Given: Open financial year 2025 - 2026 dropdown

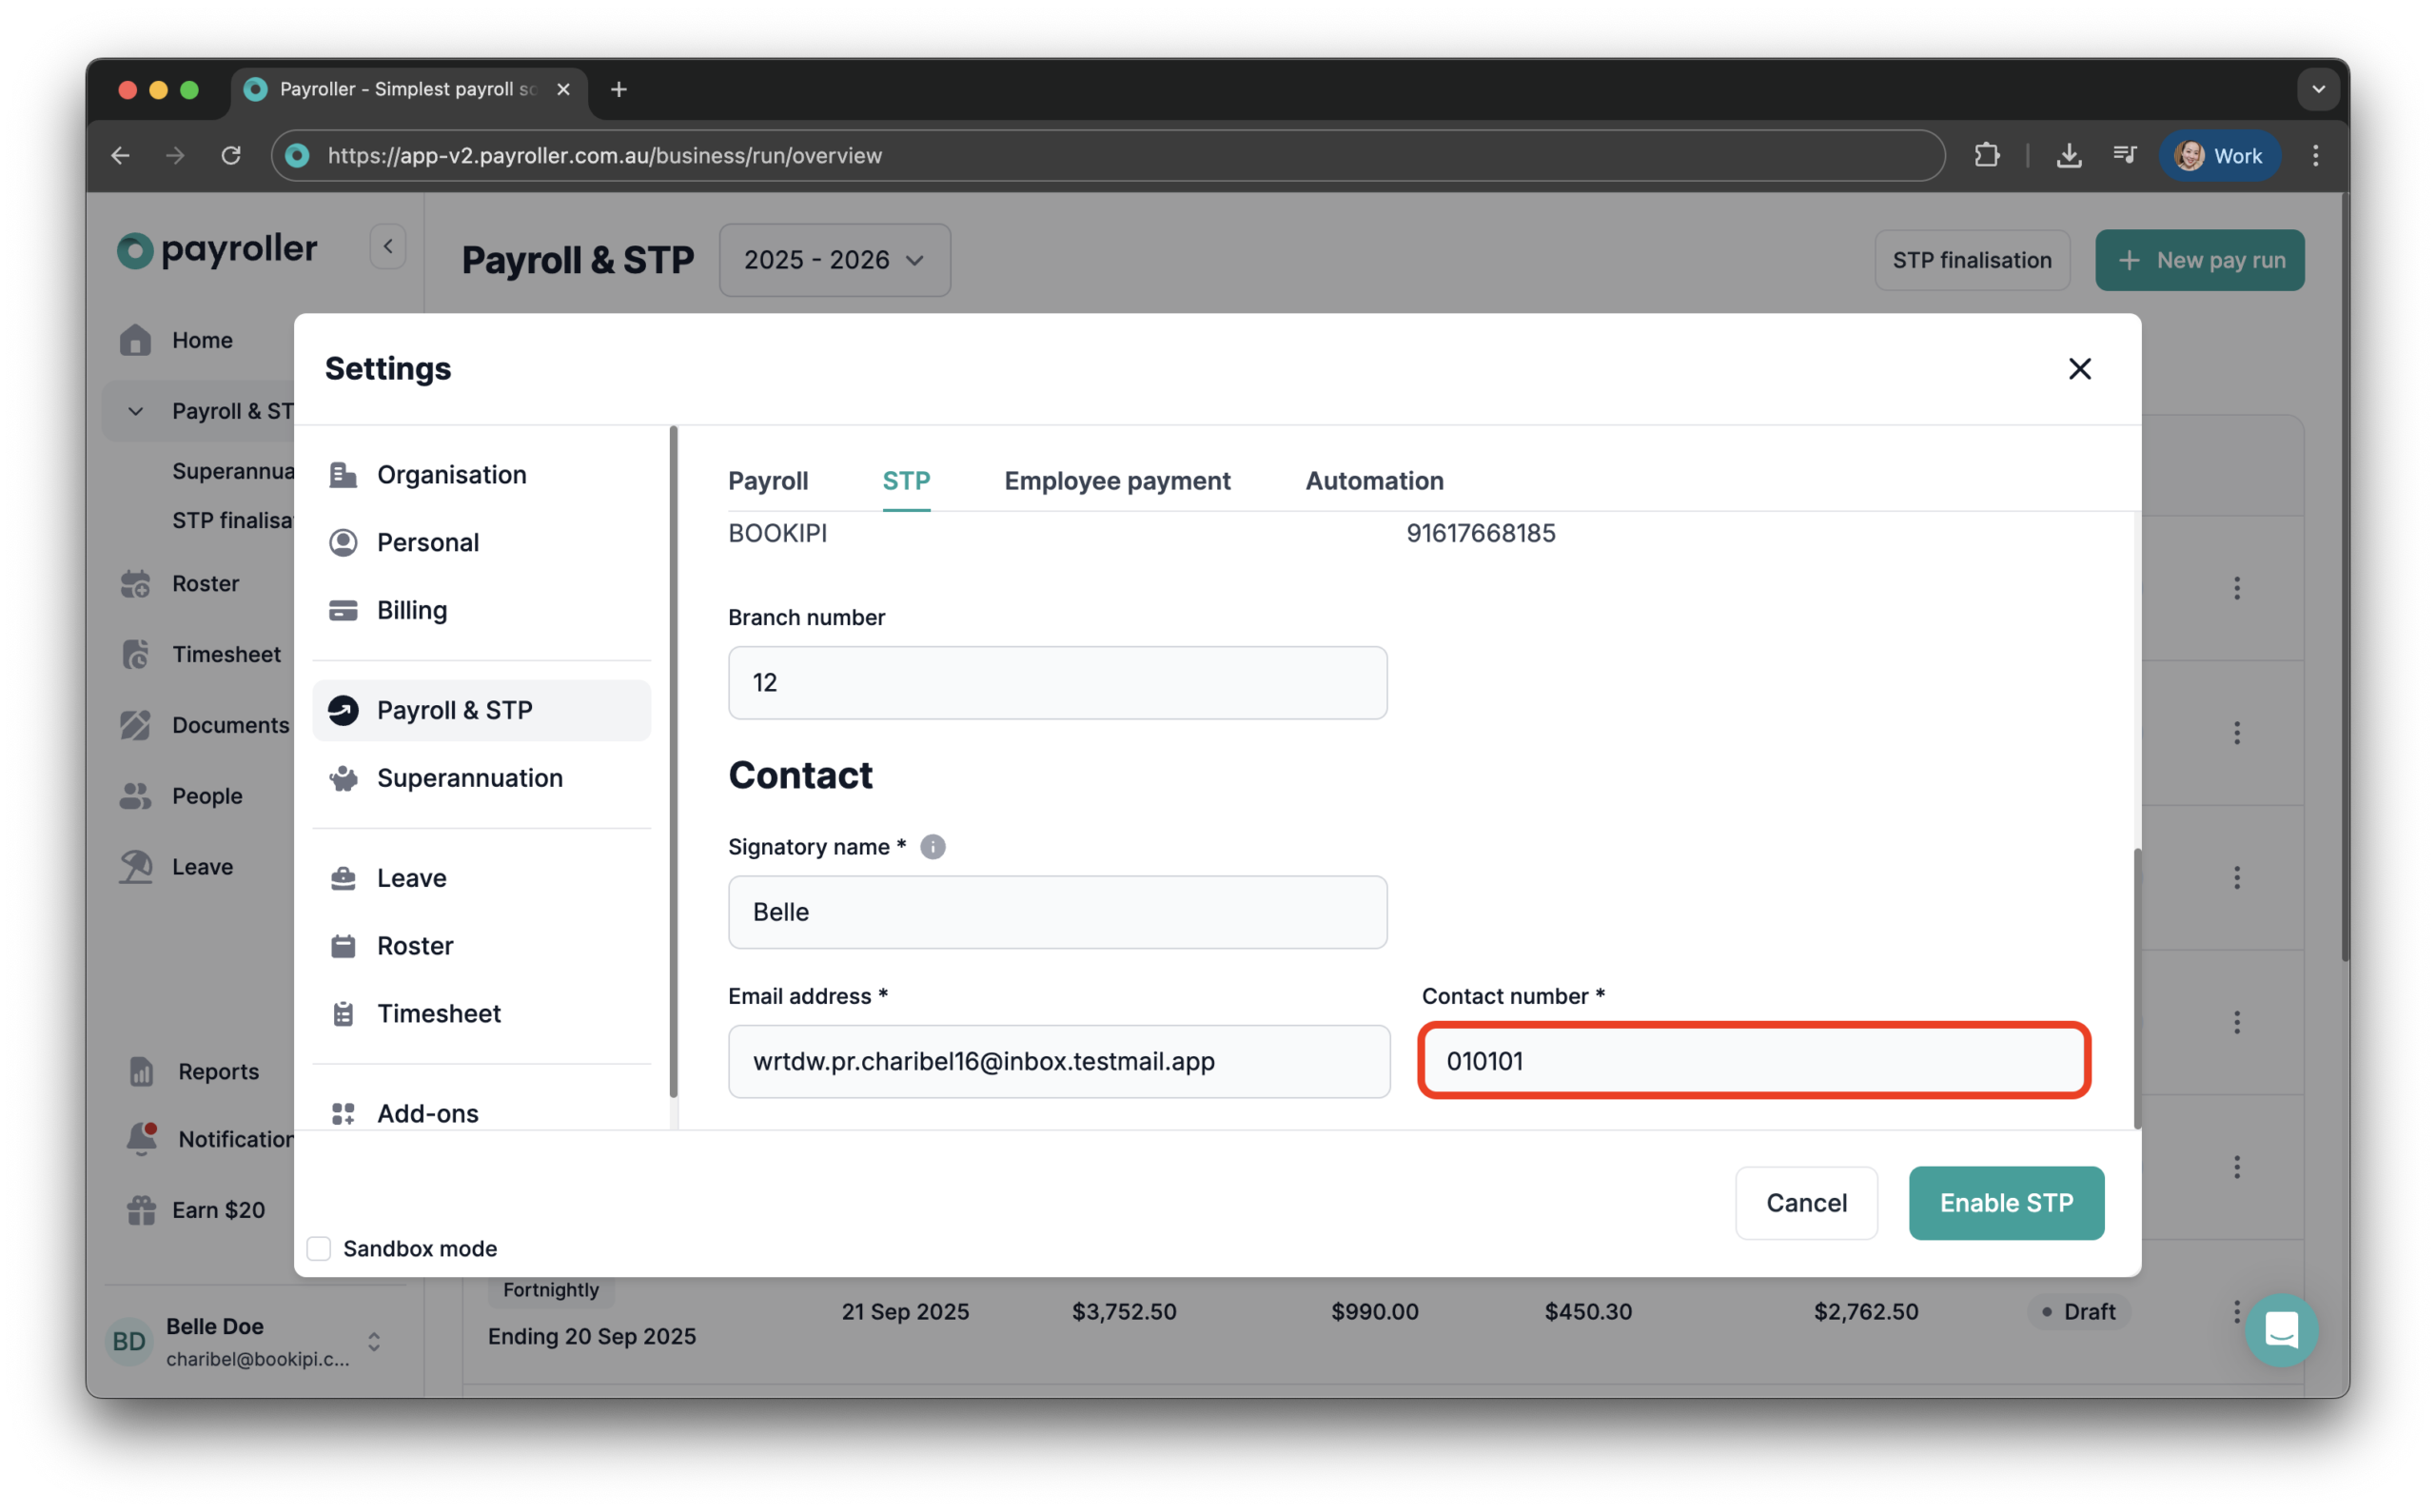Looking at the screenshot, I should click(835, 260).
